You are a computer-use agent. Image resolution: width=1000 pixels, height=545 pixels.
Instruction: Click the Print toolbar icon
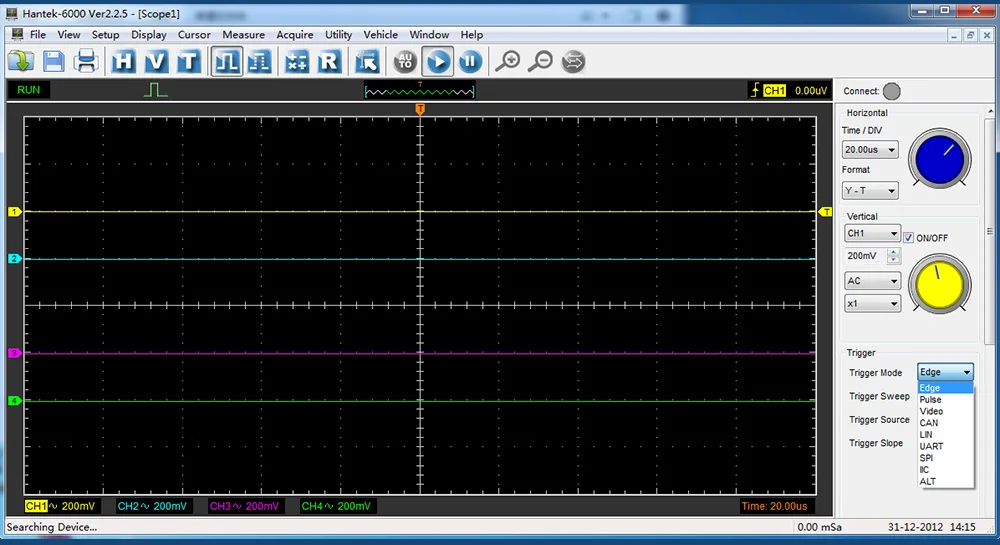(x=86, y=62)
